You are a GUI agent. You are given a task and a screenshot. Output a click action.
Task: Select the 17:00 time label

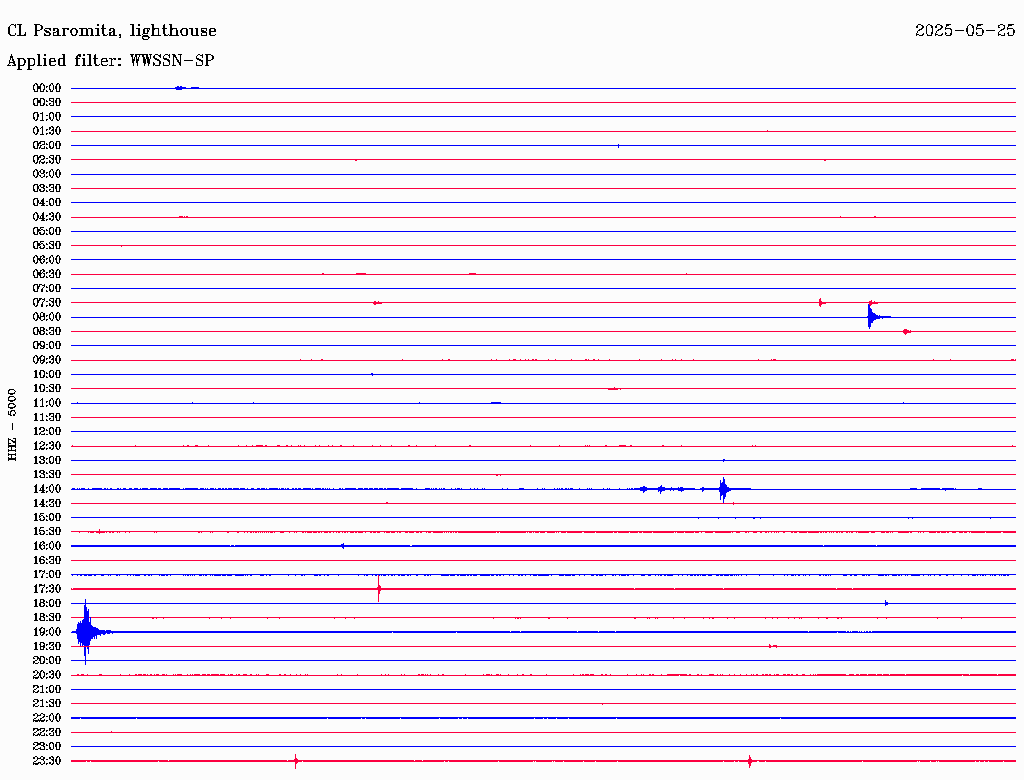click(x=47, y=575)
